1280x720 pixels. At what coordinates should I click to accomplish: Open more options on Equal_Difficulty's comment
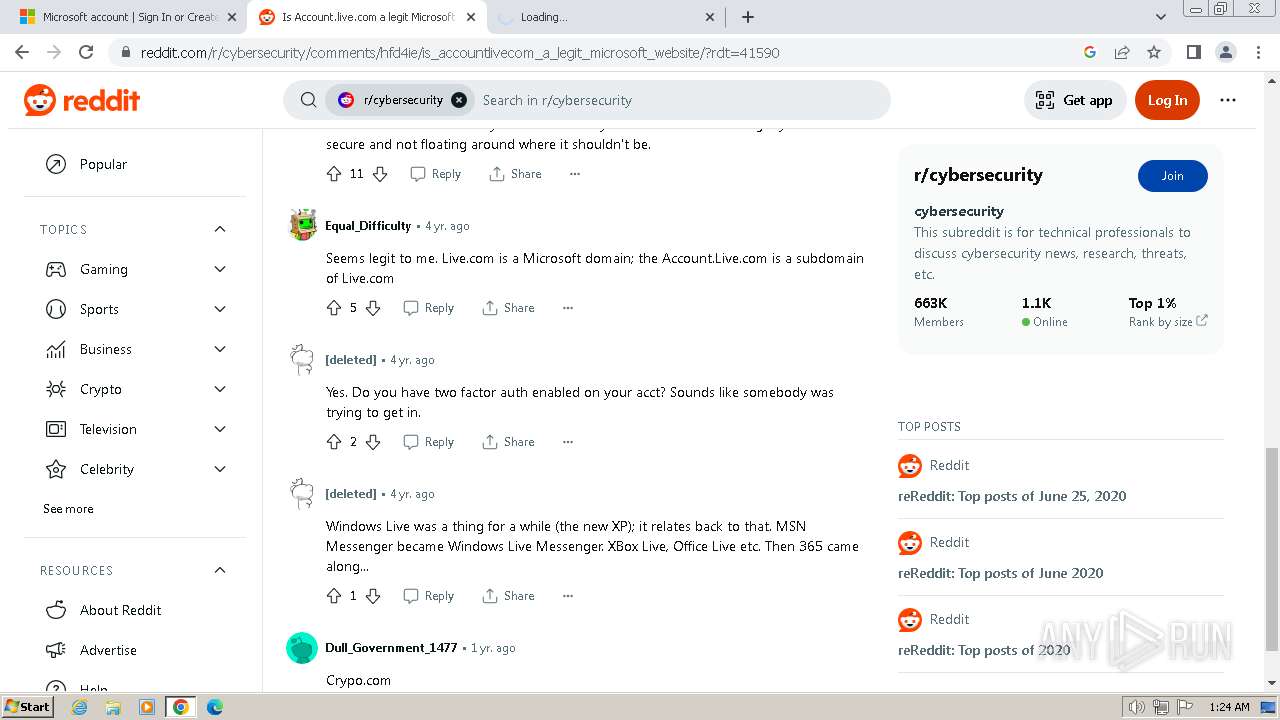(567, 308)
